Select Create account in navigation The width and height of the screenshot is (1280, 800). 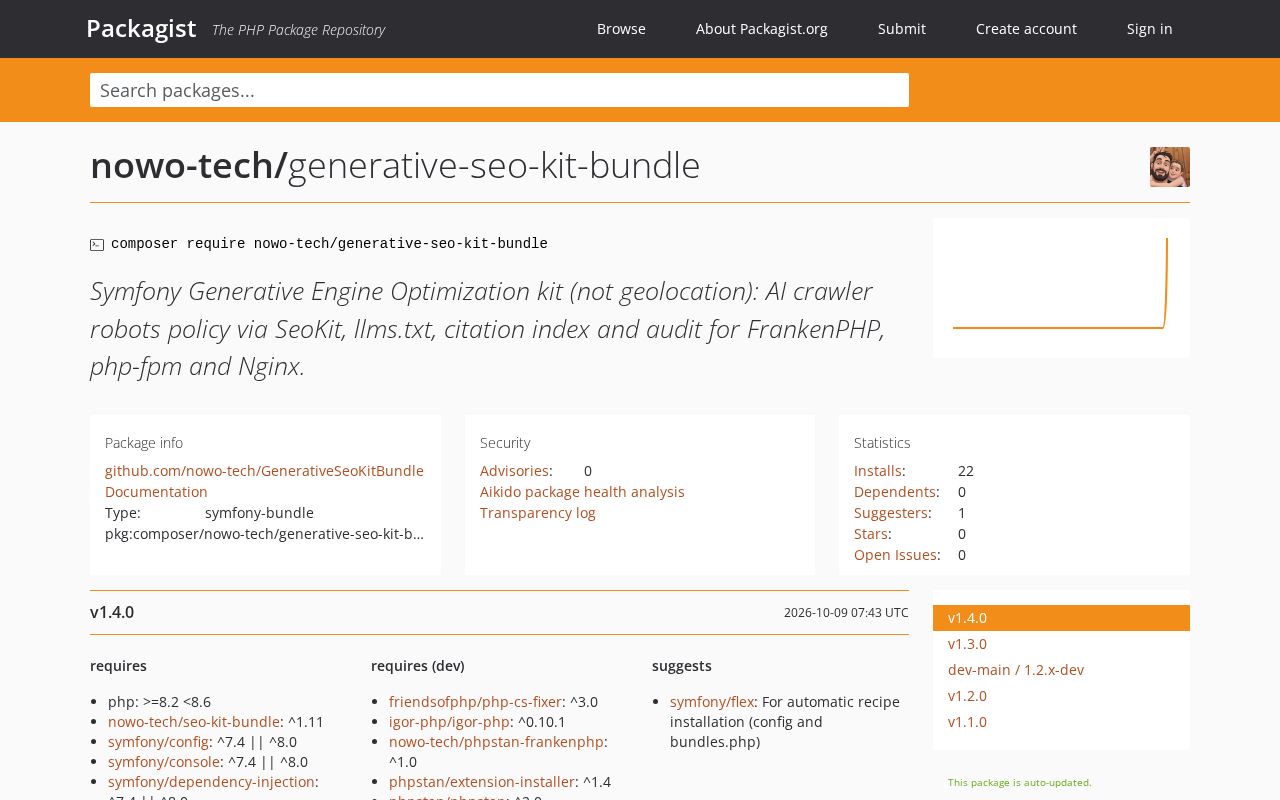click(x=1026, y=29)
